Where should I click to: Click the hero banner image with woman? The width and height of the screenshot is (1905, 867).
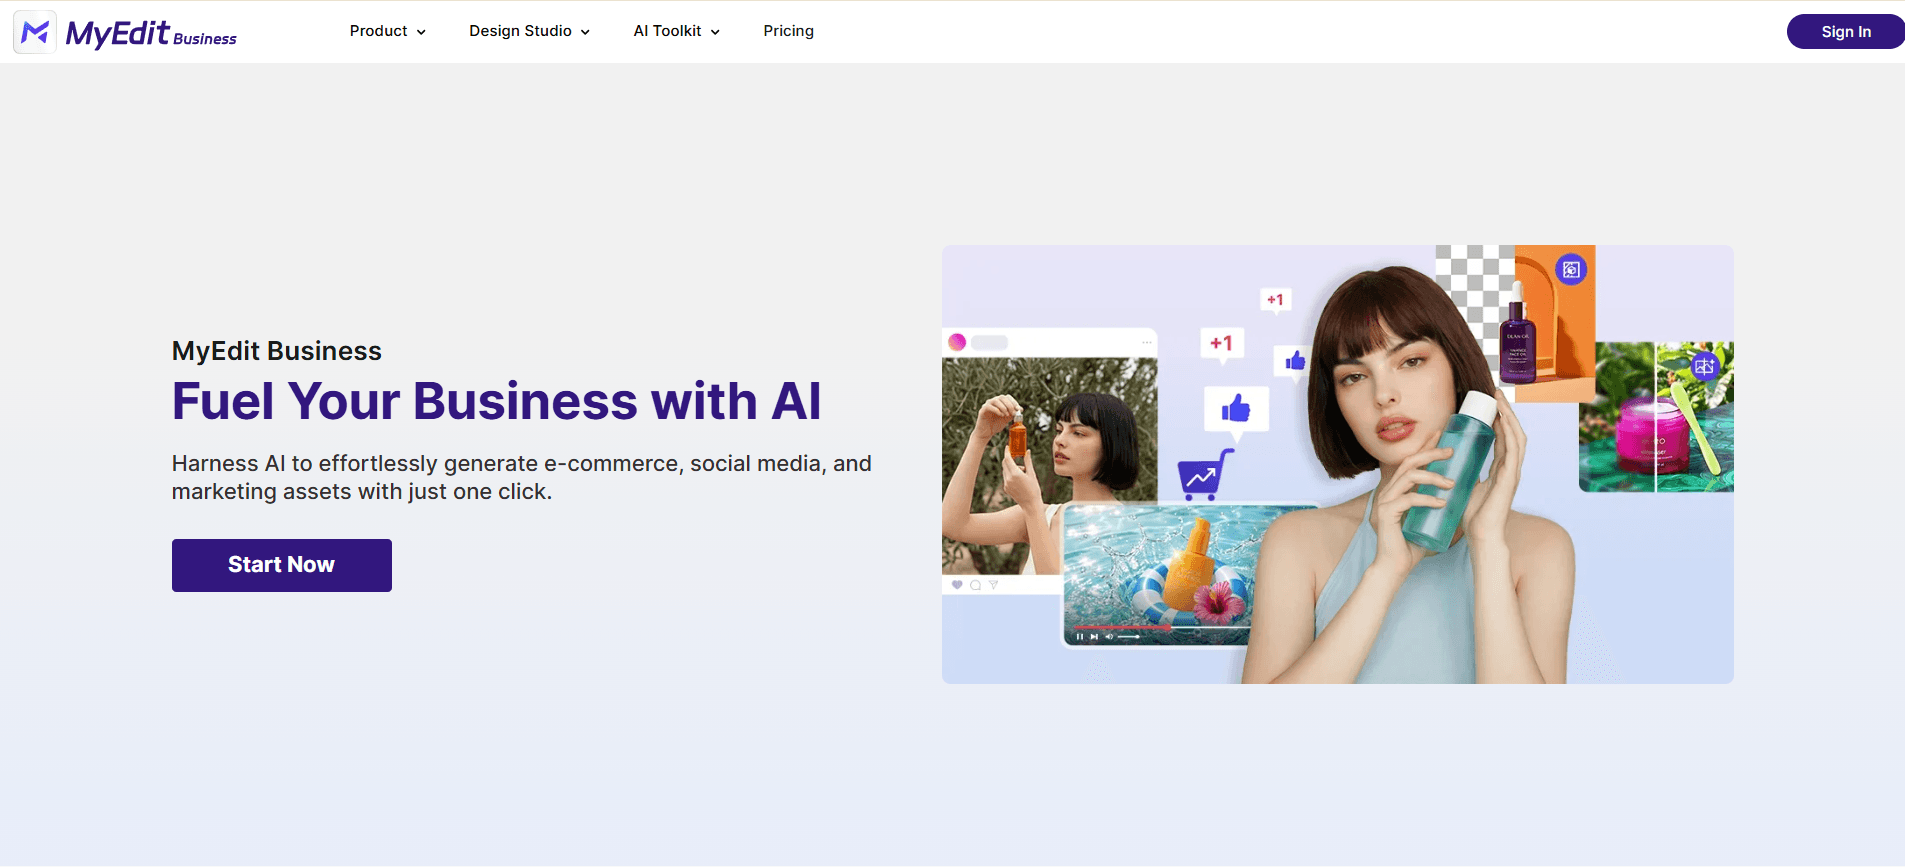[1337, 464]
